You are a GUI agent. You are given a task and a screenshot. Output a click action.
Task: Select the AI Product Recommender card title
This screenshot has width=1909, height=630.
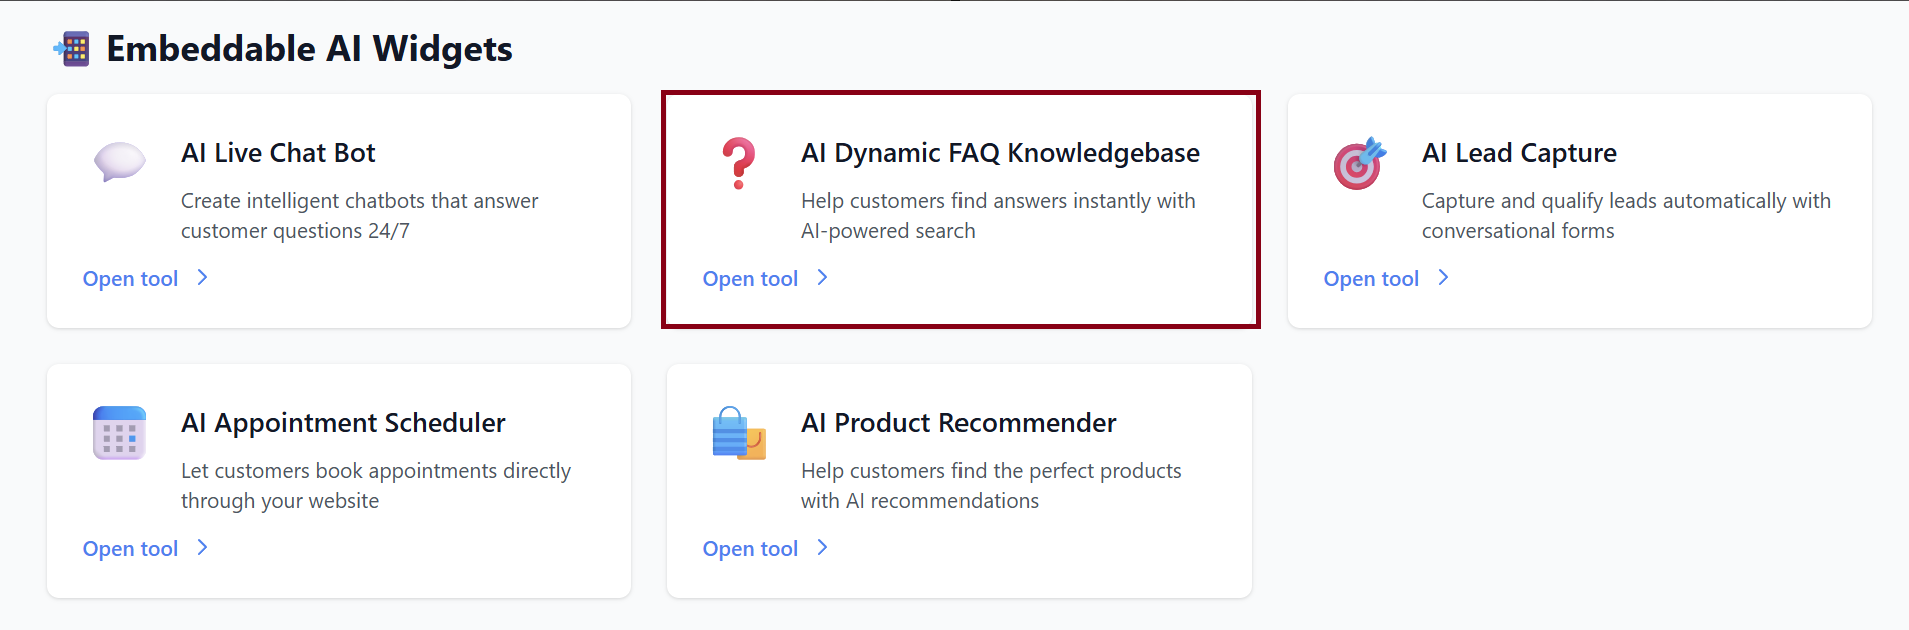[958, 423]
